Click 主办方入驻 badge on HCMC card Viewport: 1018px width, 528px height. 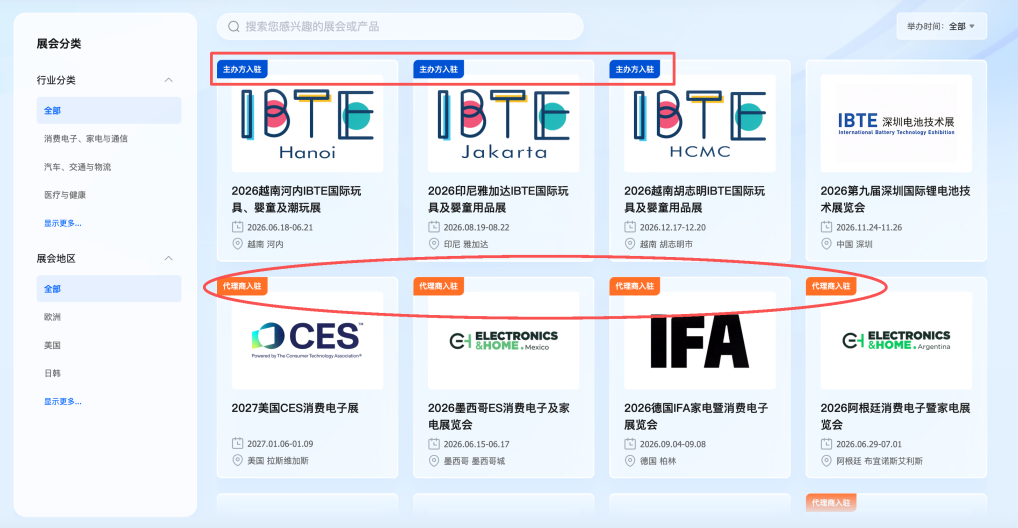[634, 69]
